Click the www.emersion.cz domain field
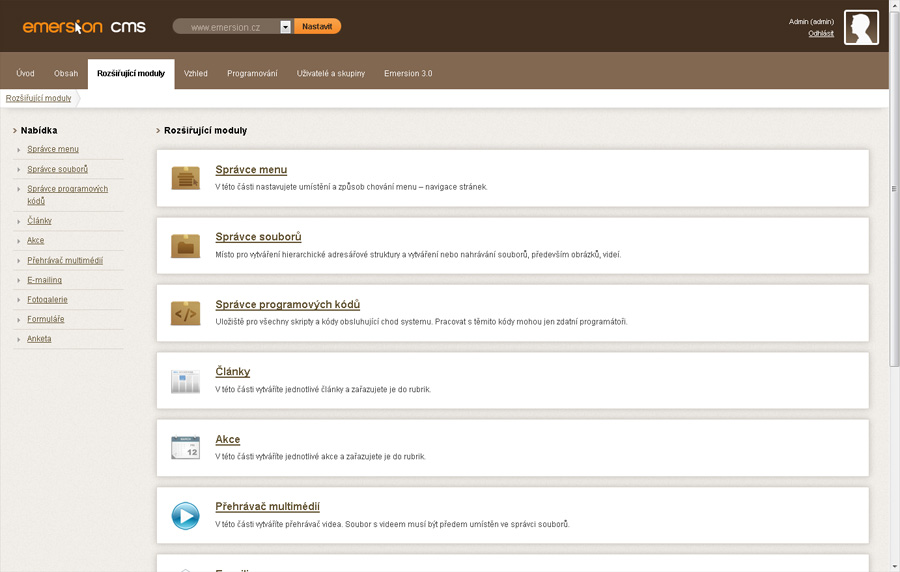The image size is (900, 572). tap(226, 27)
